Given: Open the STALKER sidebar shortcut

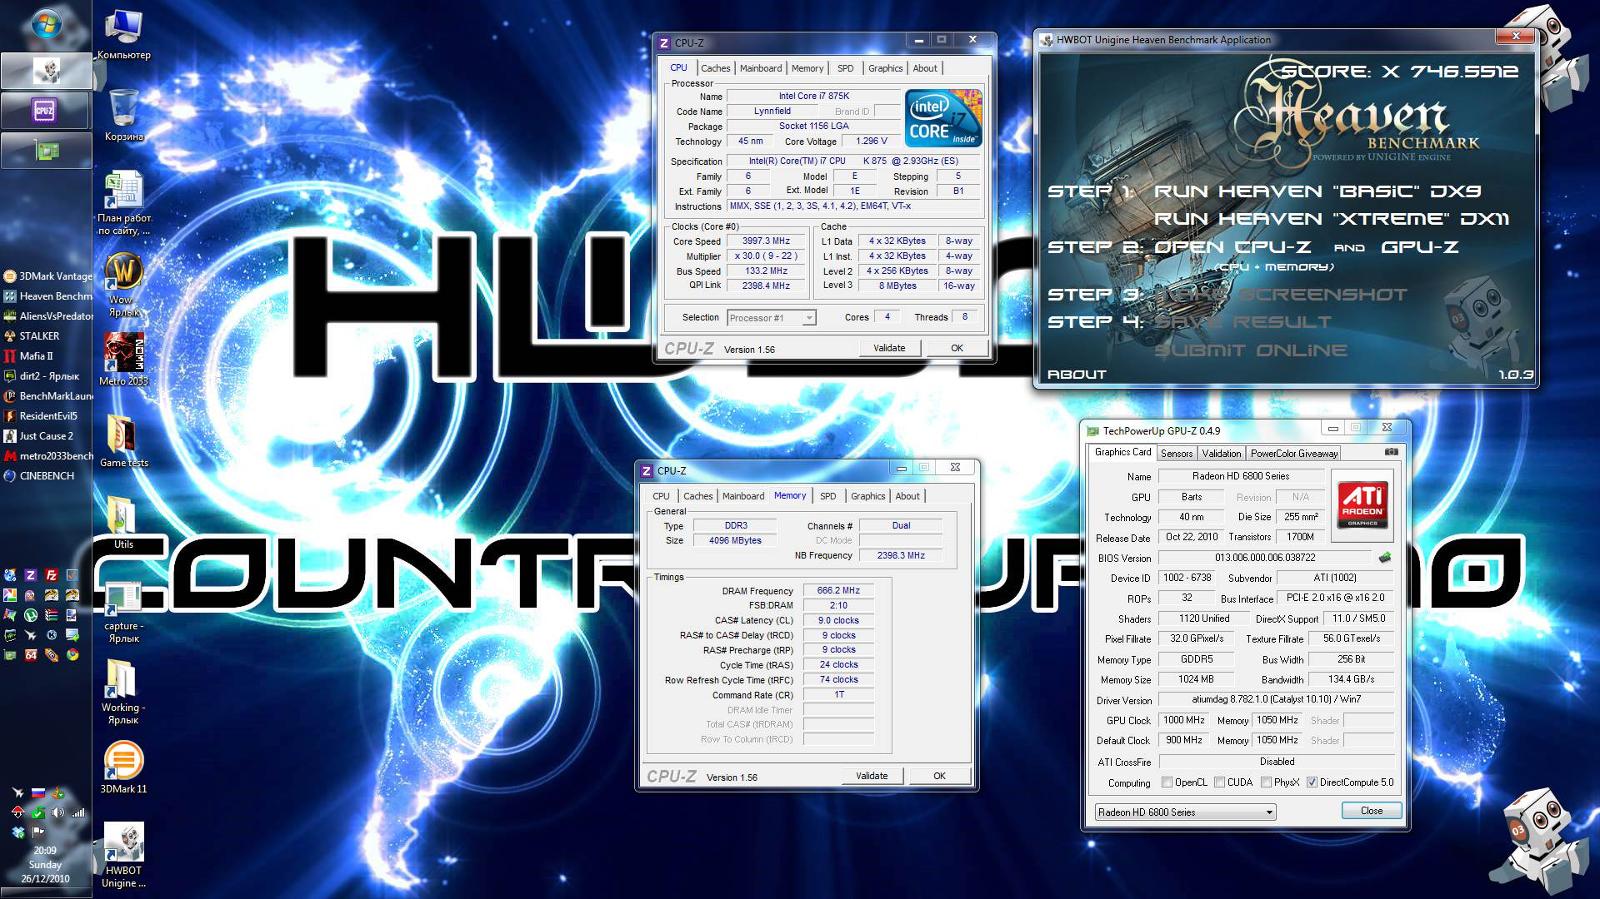Looking at the screenshot, I should [32, 336].
